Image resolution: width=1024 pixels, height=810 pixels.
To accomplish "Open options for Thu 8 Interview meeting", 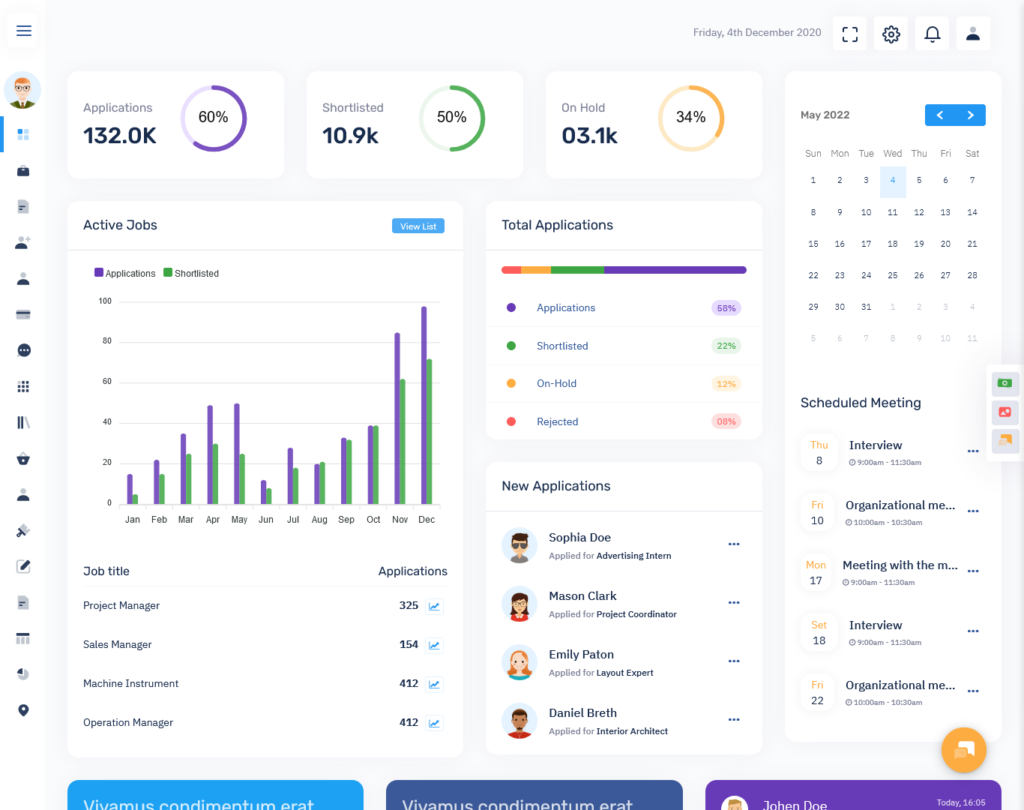I will (973, 451).
